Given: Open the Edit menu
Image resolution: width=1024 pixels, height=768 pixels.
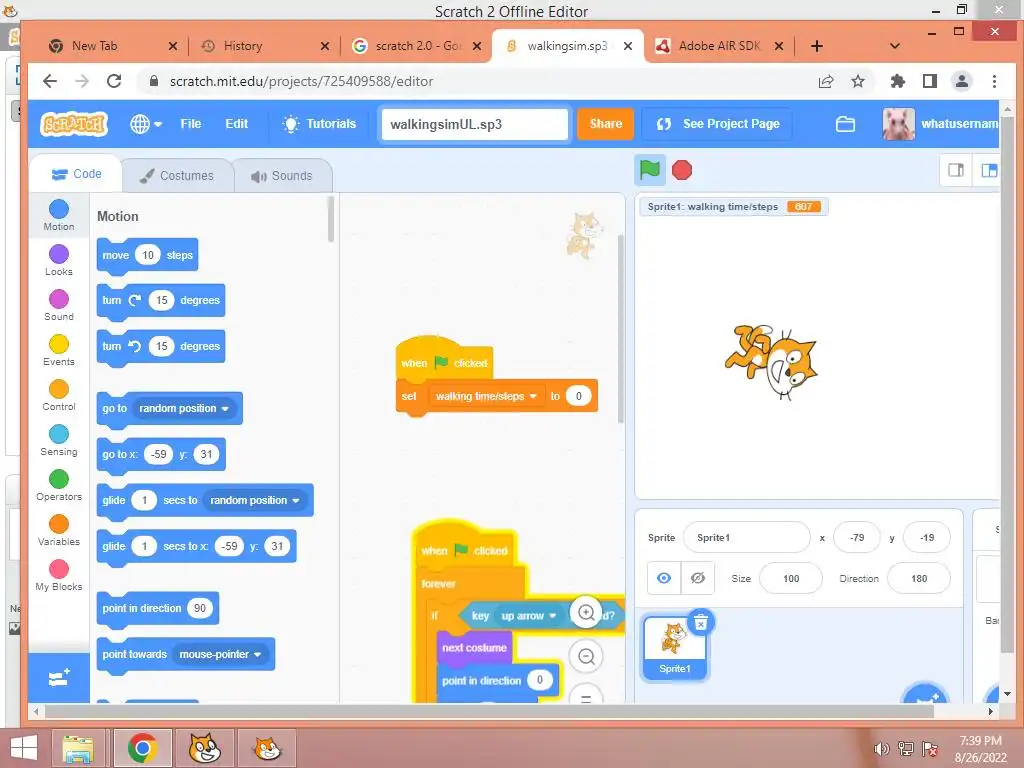Looking at the screenshot, I should [236, 123].
